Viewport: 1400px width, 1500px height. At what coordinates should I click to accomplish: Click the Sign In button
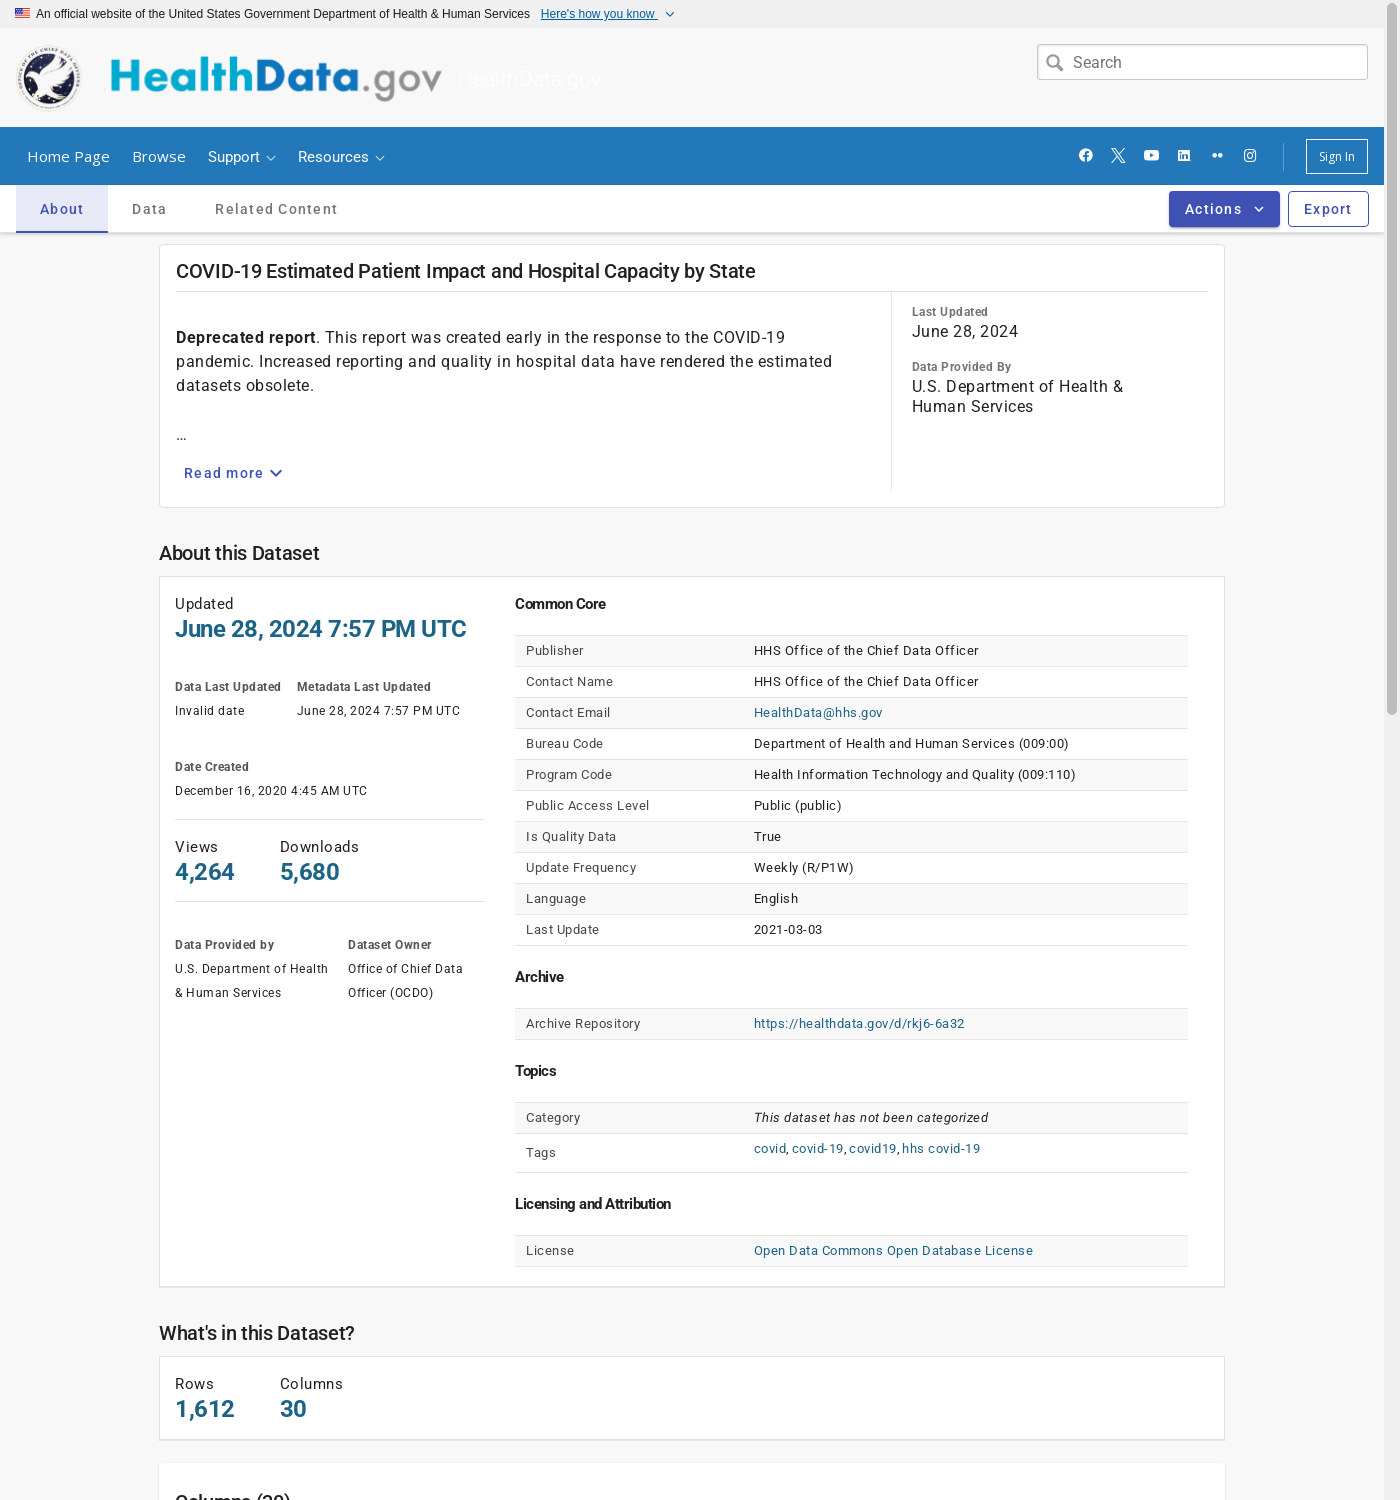[1336, 157]
